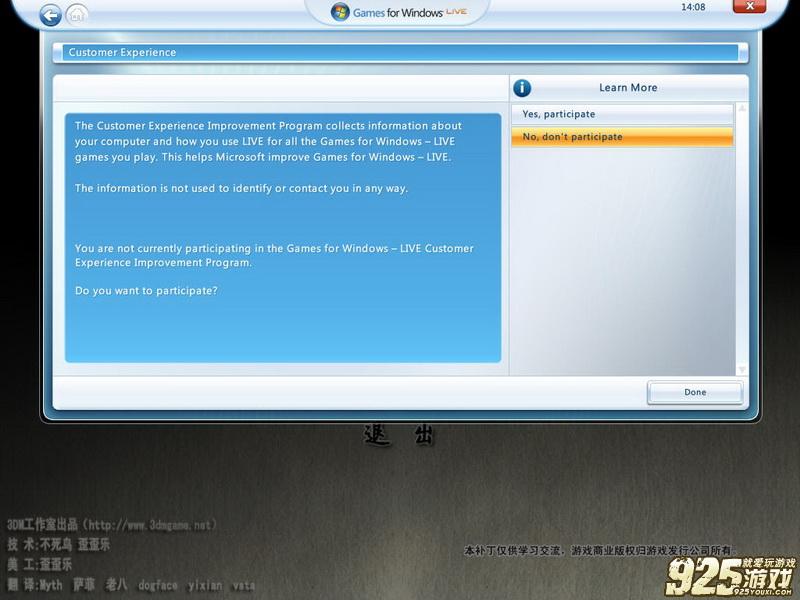Click the options list scrollbar down arrow

pos(742,369)
